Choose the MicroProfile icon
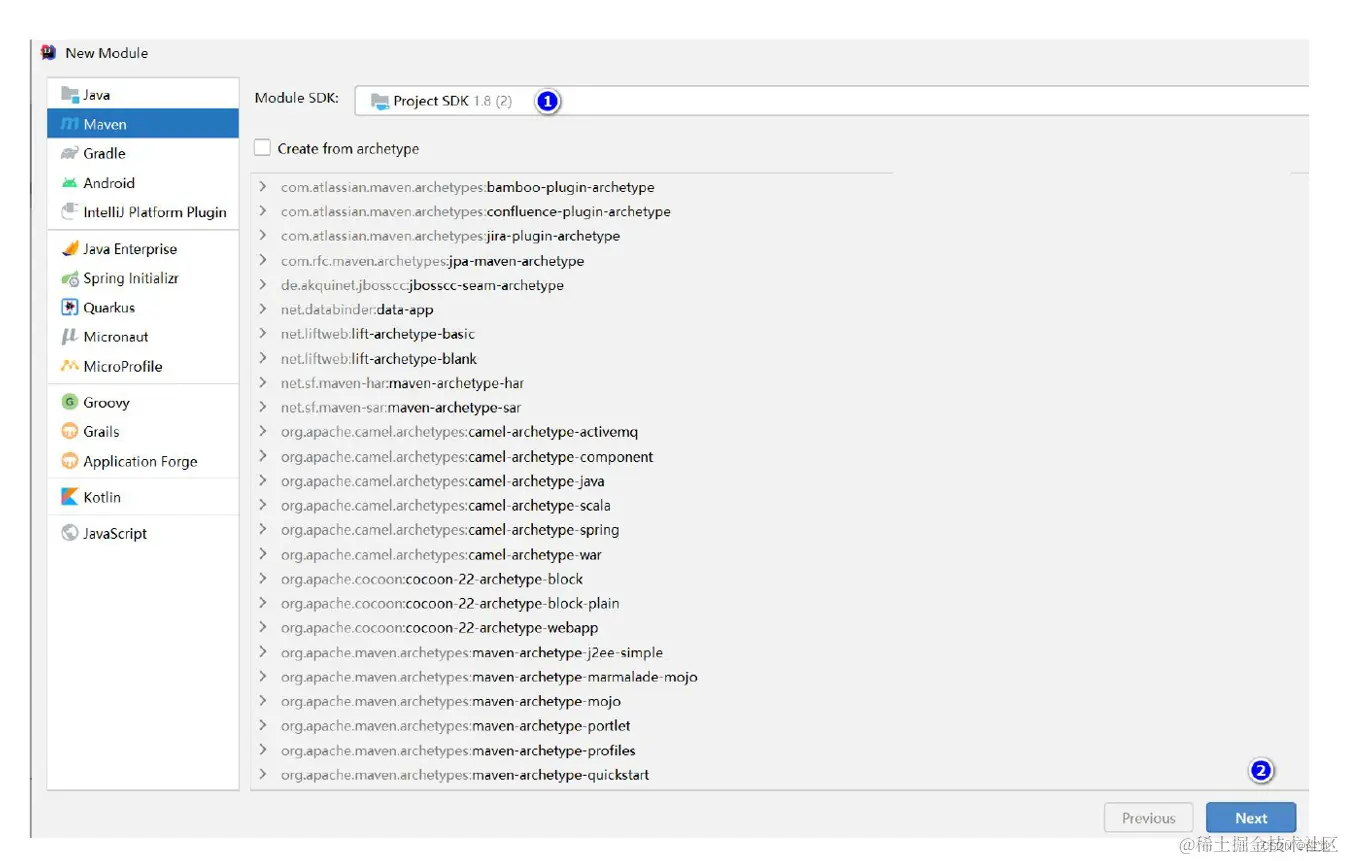 click(70, 366)
